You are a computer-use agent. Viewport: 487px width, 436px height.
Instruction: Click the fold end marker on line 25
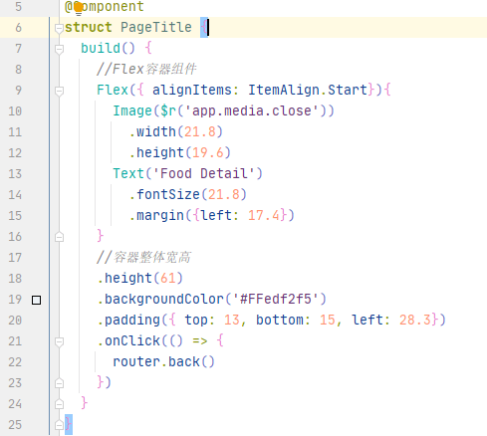tap(59, 425)
